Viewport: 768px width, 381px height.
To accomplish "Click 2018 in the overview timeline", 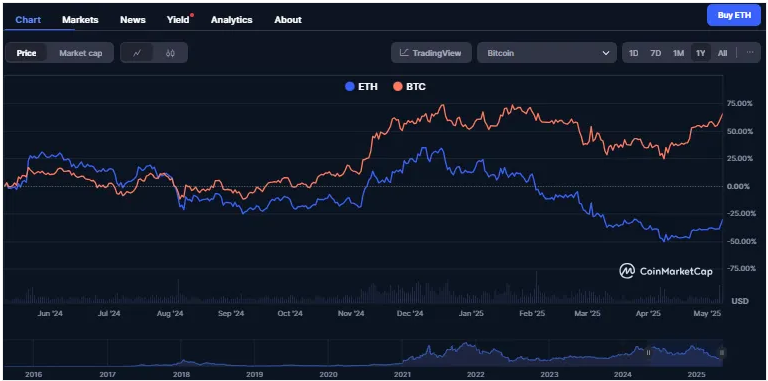I will 181,375.
